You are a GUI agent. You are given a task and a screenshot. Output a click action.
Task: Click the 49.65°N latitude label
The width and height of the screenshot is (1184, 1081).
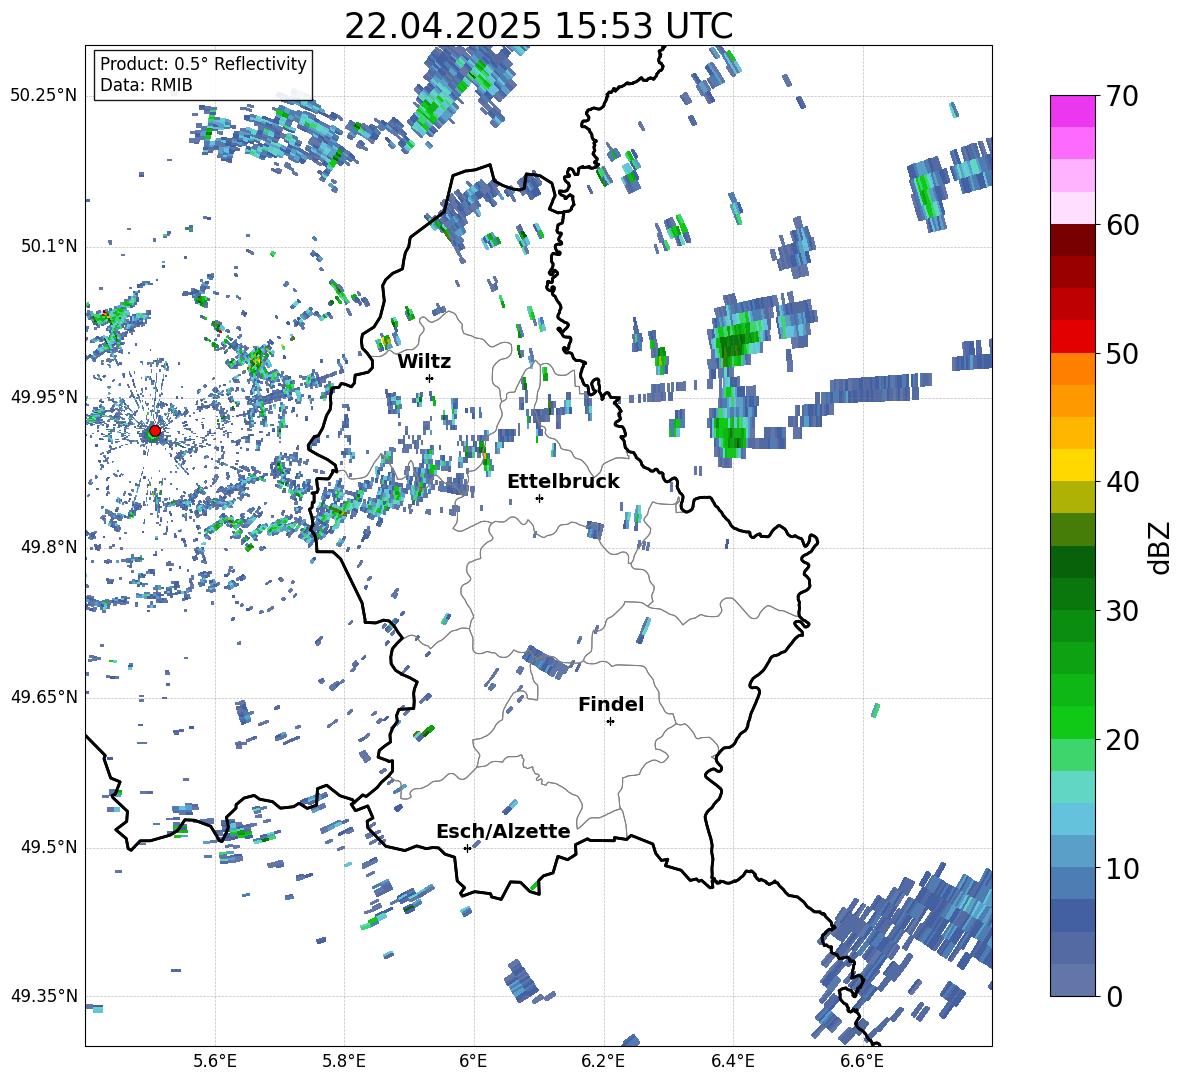click(x=44, y=696)
